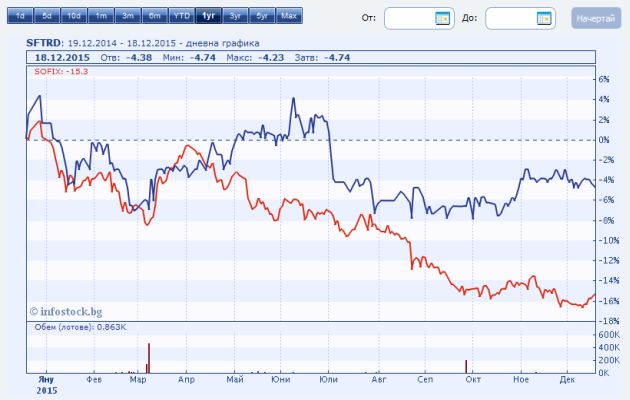This screenshot has width=630, height=400.
Task: Click the -10% axis label
Action: click(x=609, y=240)
